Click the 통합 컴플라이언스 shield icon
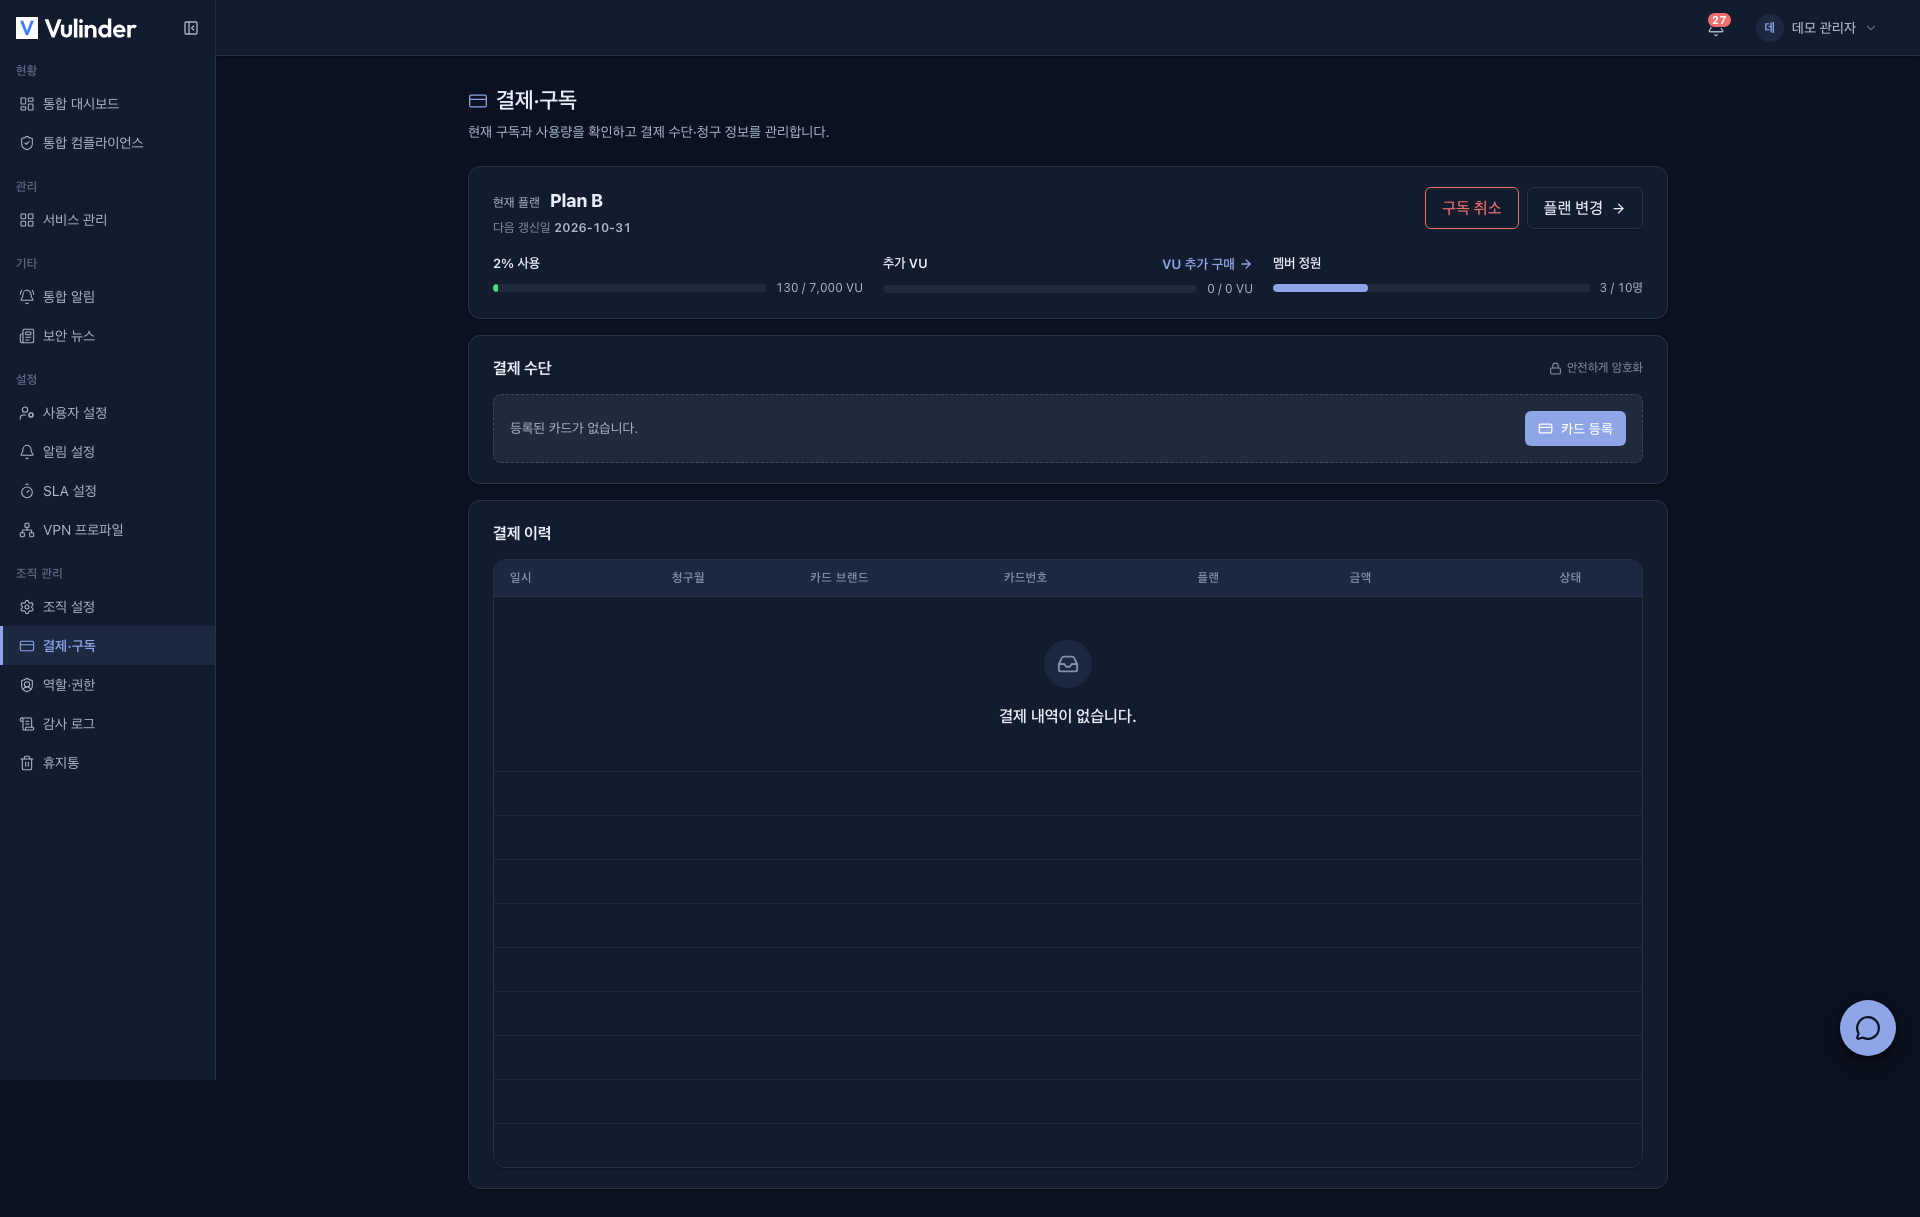This screenshot has height=1217, width=1920. pyautogui.click(x=27, y=143)
